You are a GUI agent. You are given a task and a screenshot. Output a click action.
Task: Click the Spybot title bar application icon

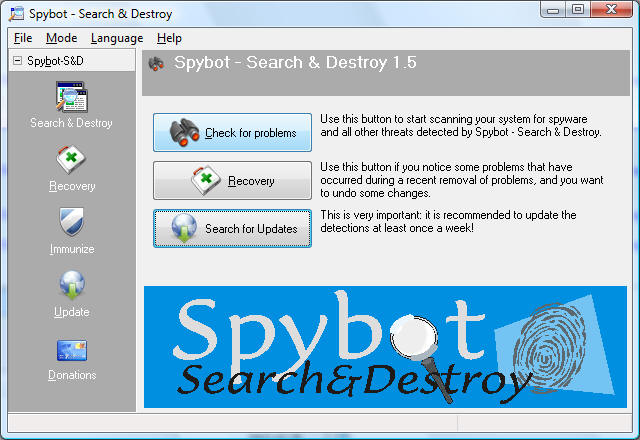tap(16, 14)
